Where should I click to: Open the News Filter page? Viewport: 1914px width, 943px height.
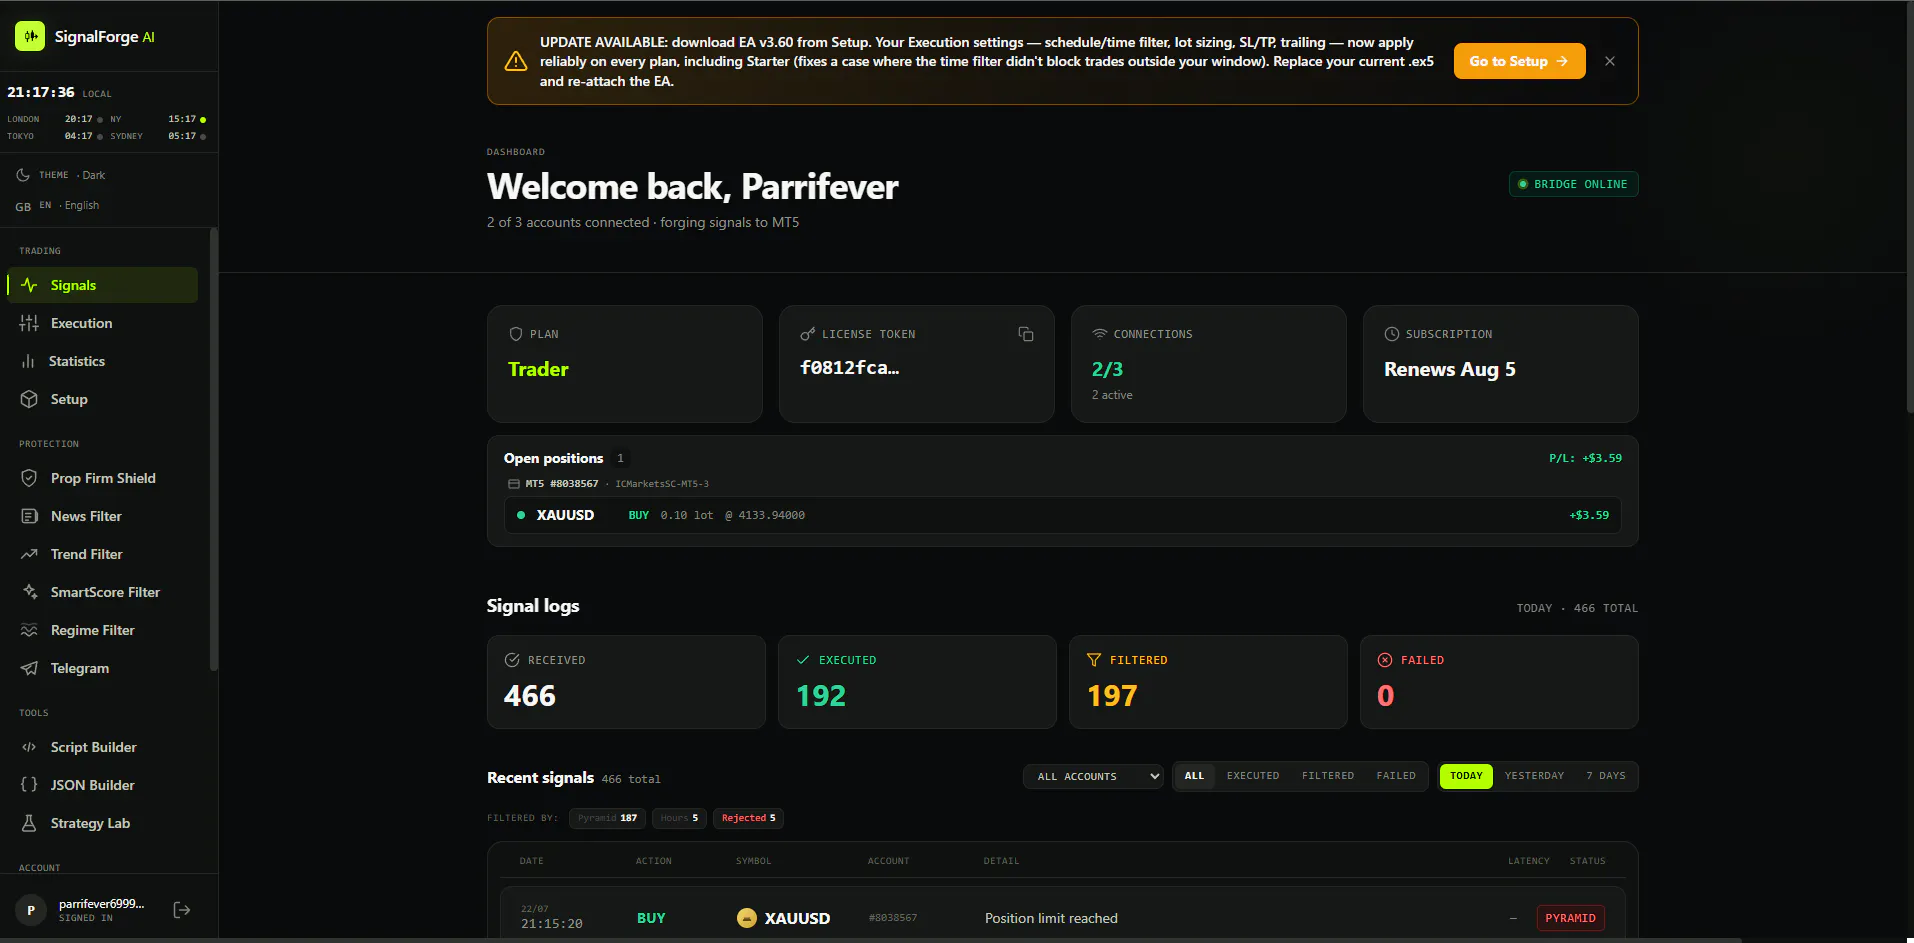[x=102, y=516]
